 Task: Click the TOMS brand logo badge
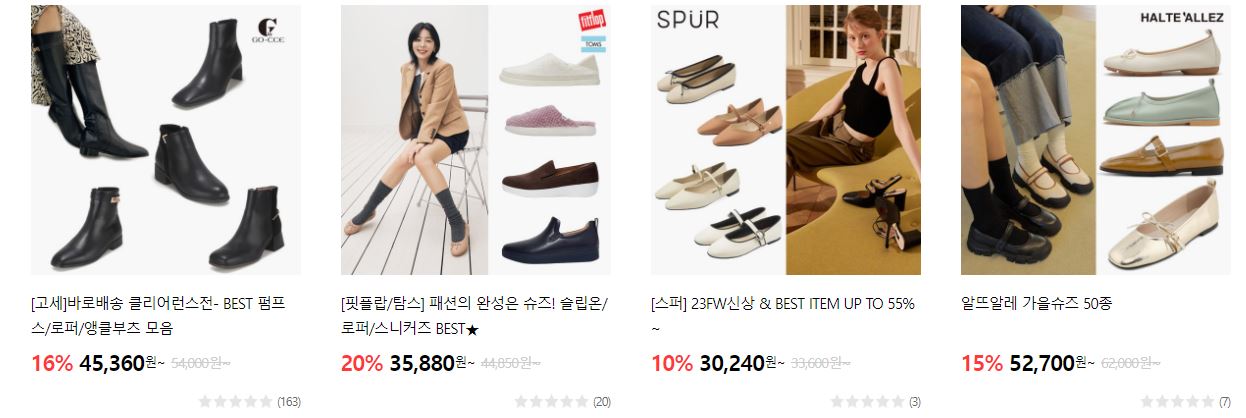[x=593, y=46]
